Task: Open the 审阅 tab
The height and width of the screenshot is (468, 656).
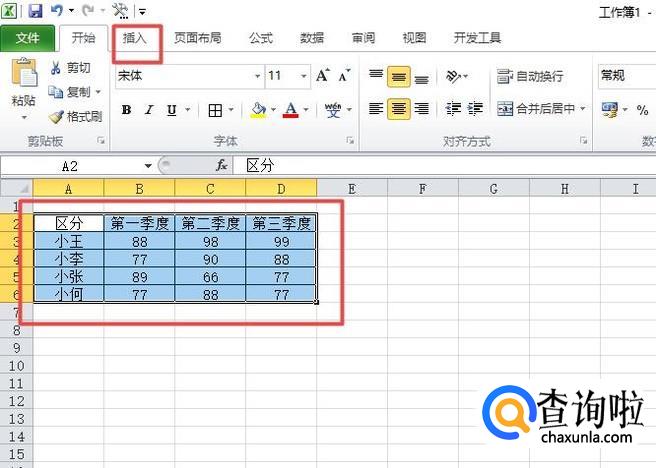Action: tap(363, 38)
